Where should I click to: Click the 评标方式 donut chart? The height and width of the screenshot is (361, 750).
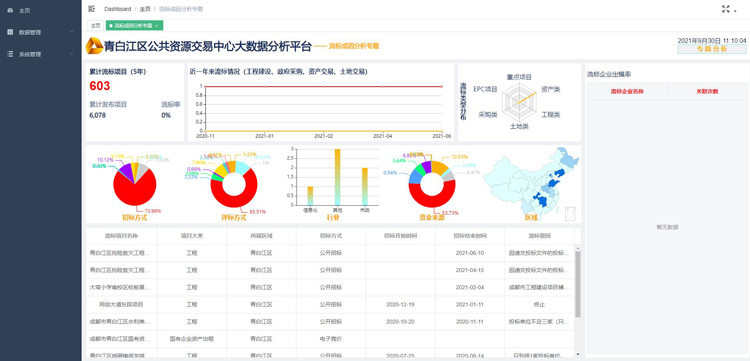[x=234, y=185]
